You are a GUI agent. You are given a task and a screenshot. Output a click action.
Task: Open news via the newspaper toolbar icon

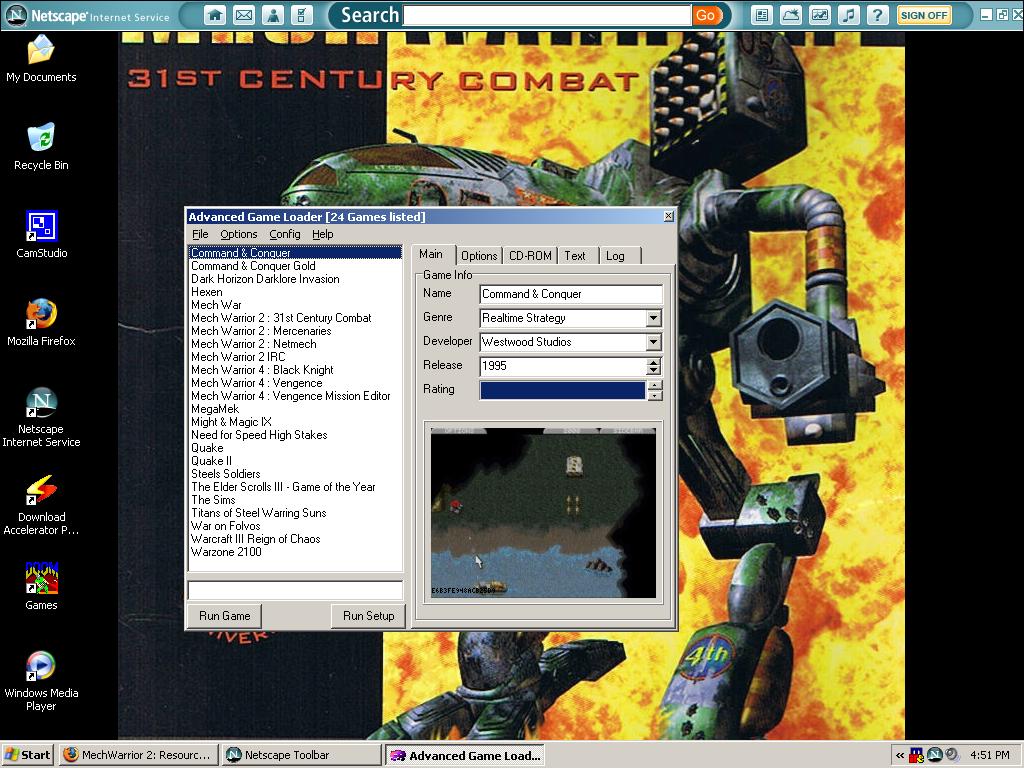(x=762, y=15)
